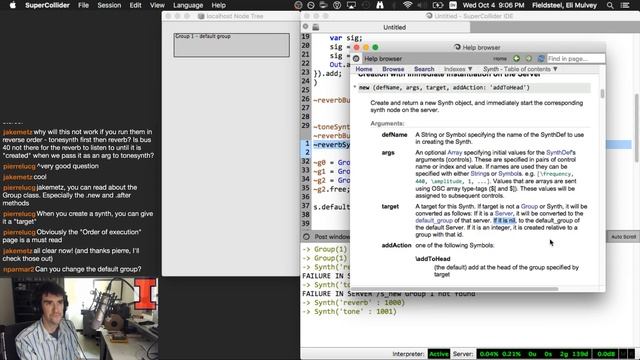640x360 pixels.
Task: Select the Untitled document tab
Action: [x=394, y=27]
